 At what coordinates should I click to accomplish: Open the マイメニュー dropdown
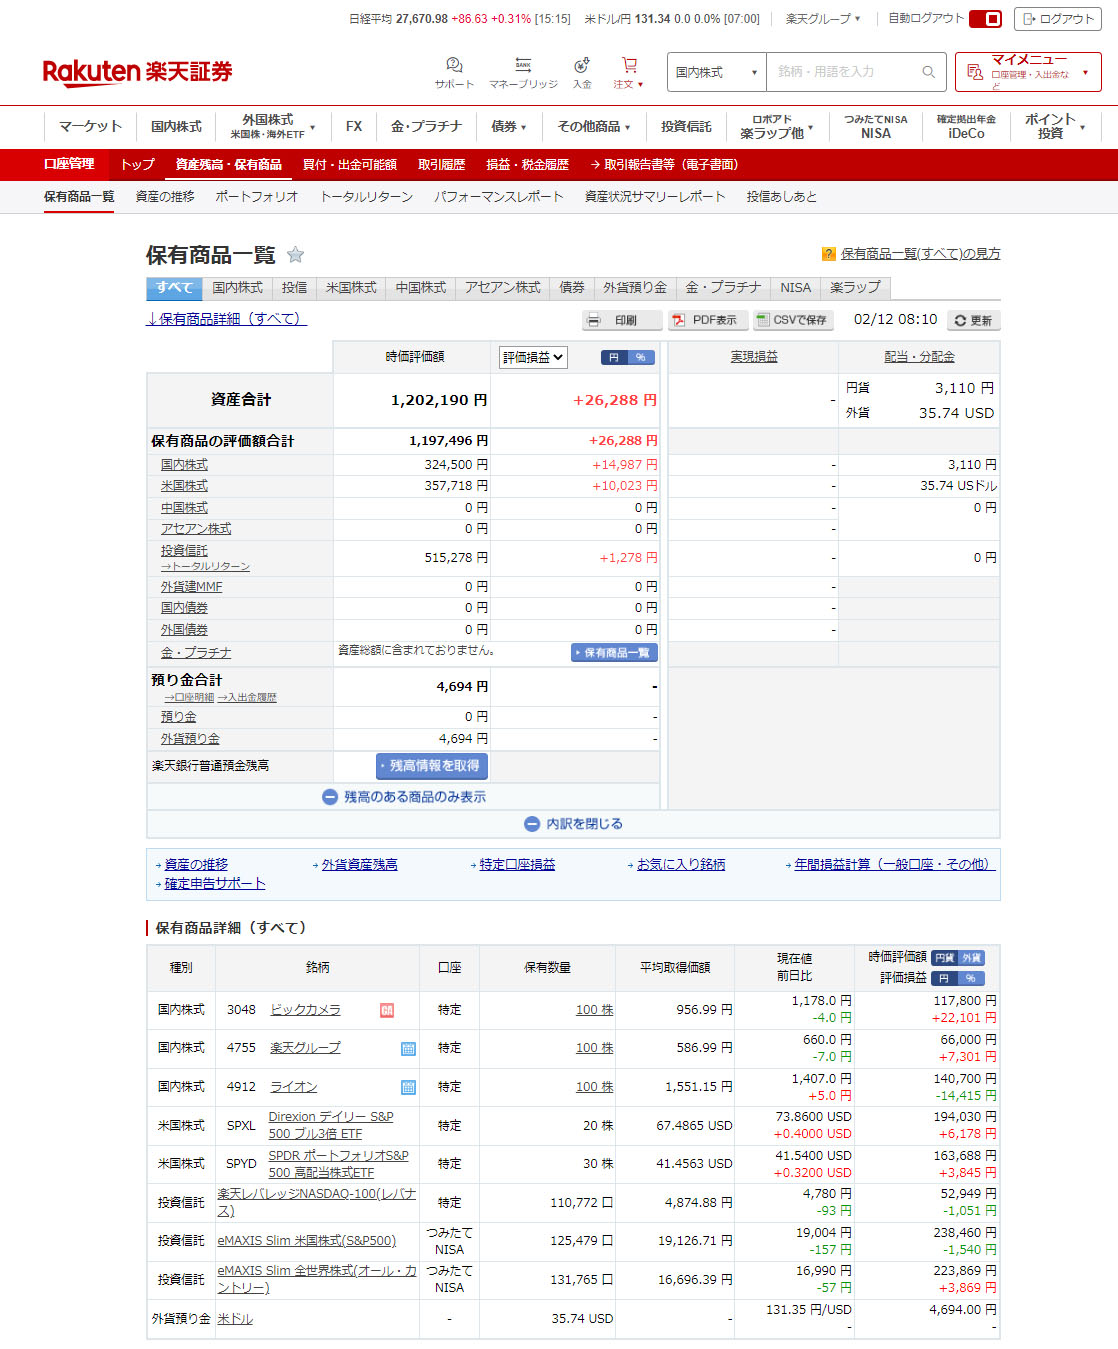(x=1028, y=72)
